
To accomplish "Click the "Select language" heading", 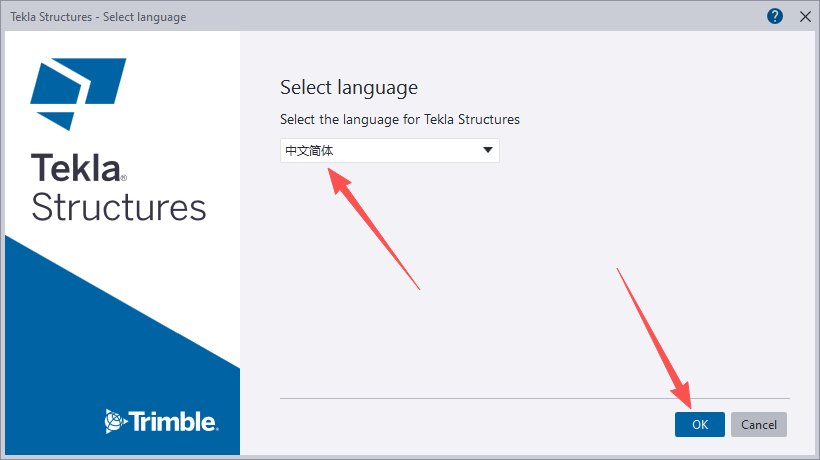I will (348, 87).
